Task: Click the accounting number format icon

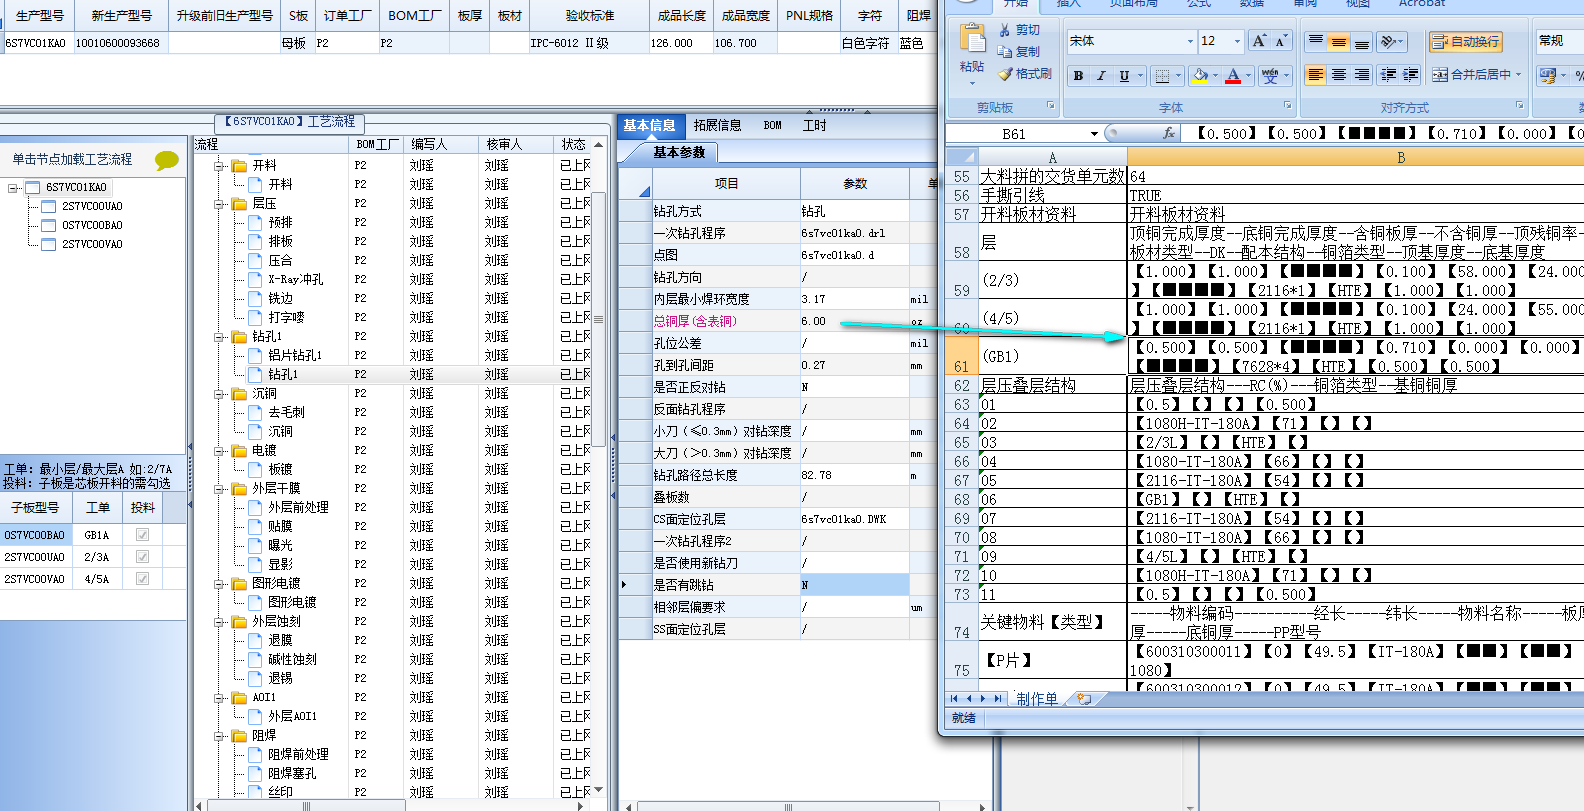Action: (1549, 76)
